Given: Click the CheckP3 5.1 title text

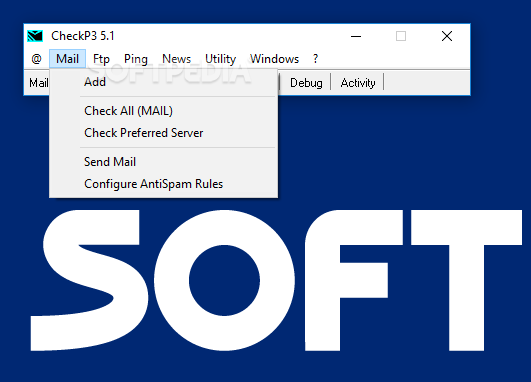Looking at the screenshot, I should click(83, 36).
